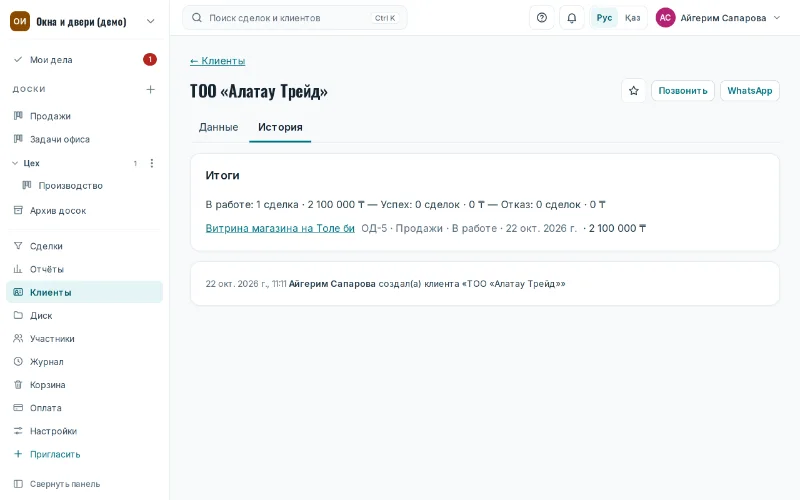Click the search magnifier icon
This screenshot has width=800, height=500.
(x=197, y=18)
